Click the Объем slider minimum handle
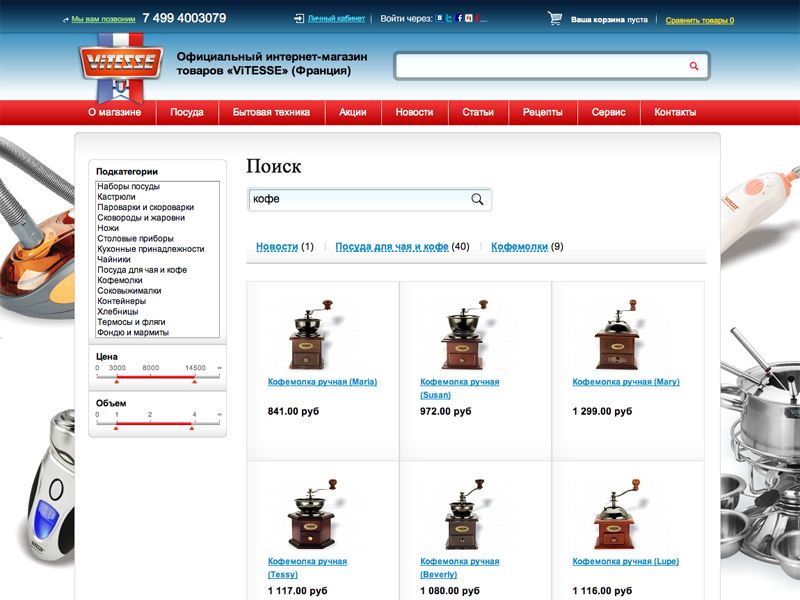Screen dimensions: 800x600 coord(116,428)
